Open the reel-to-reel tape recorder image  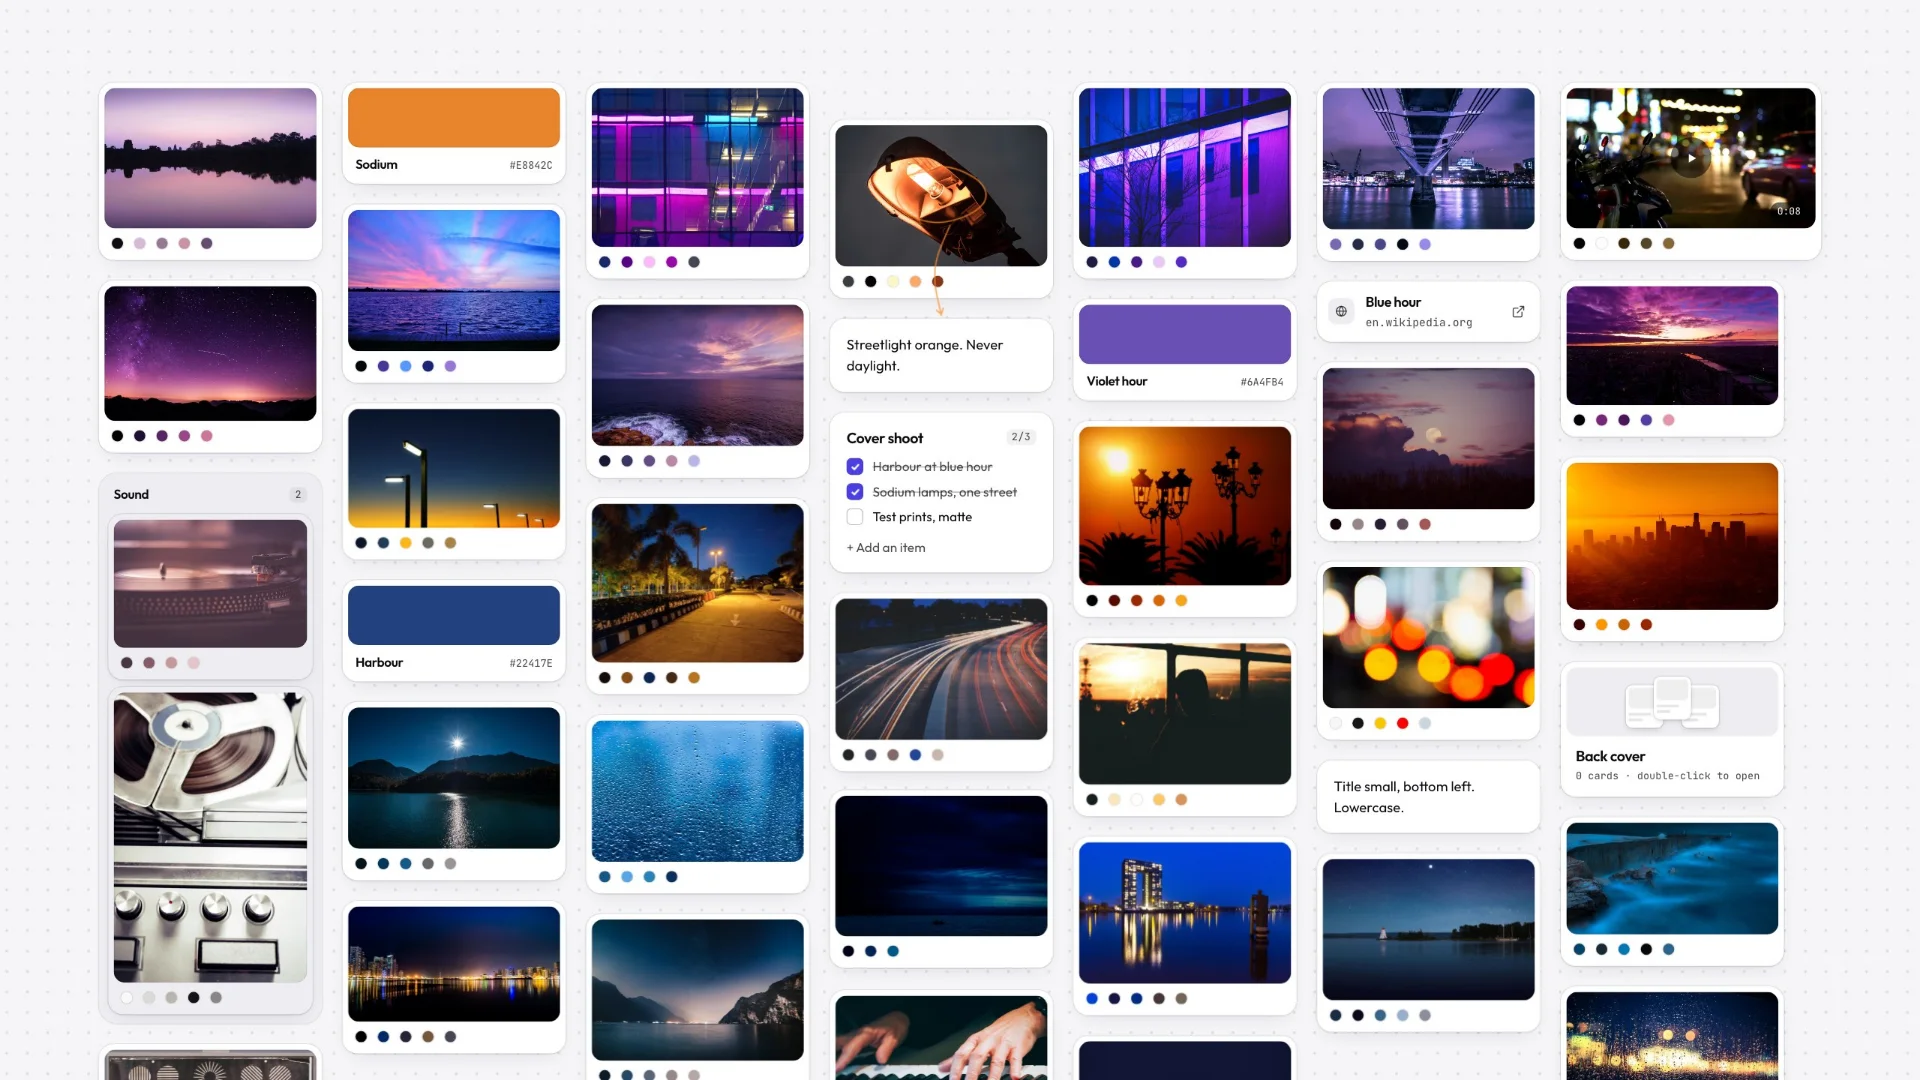click(210, 838)
